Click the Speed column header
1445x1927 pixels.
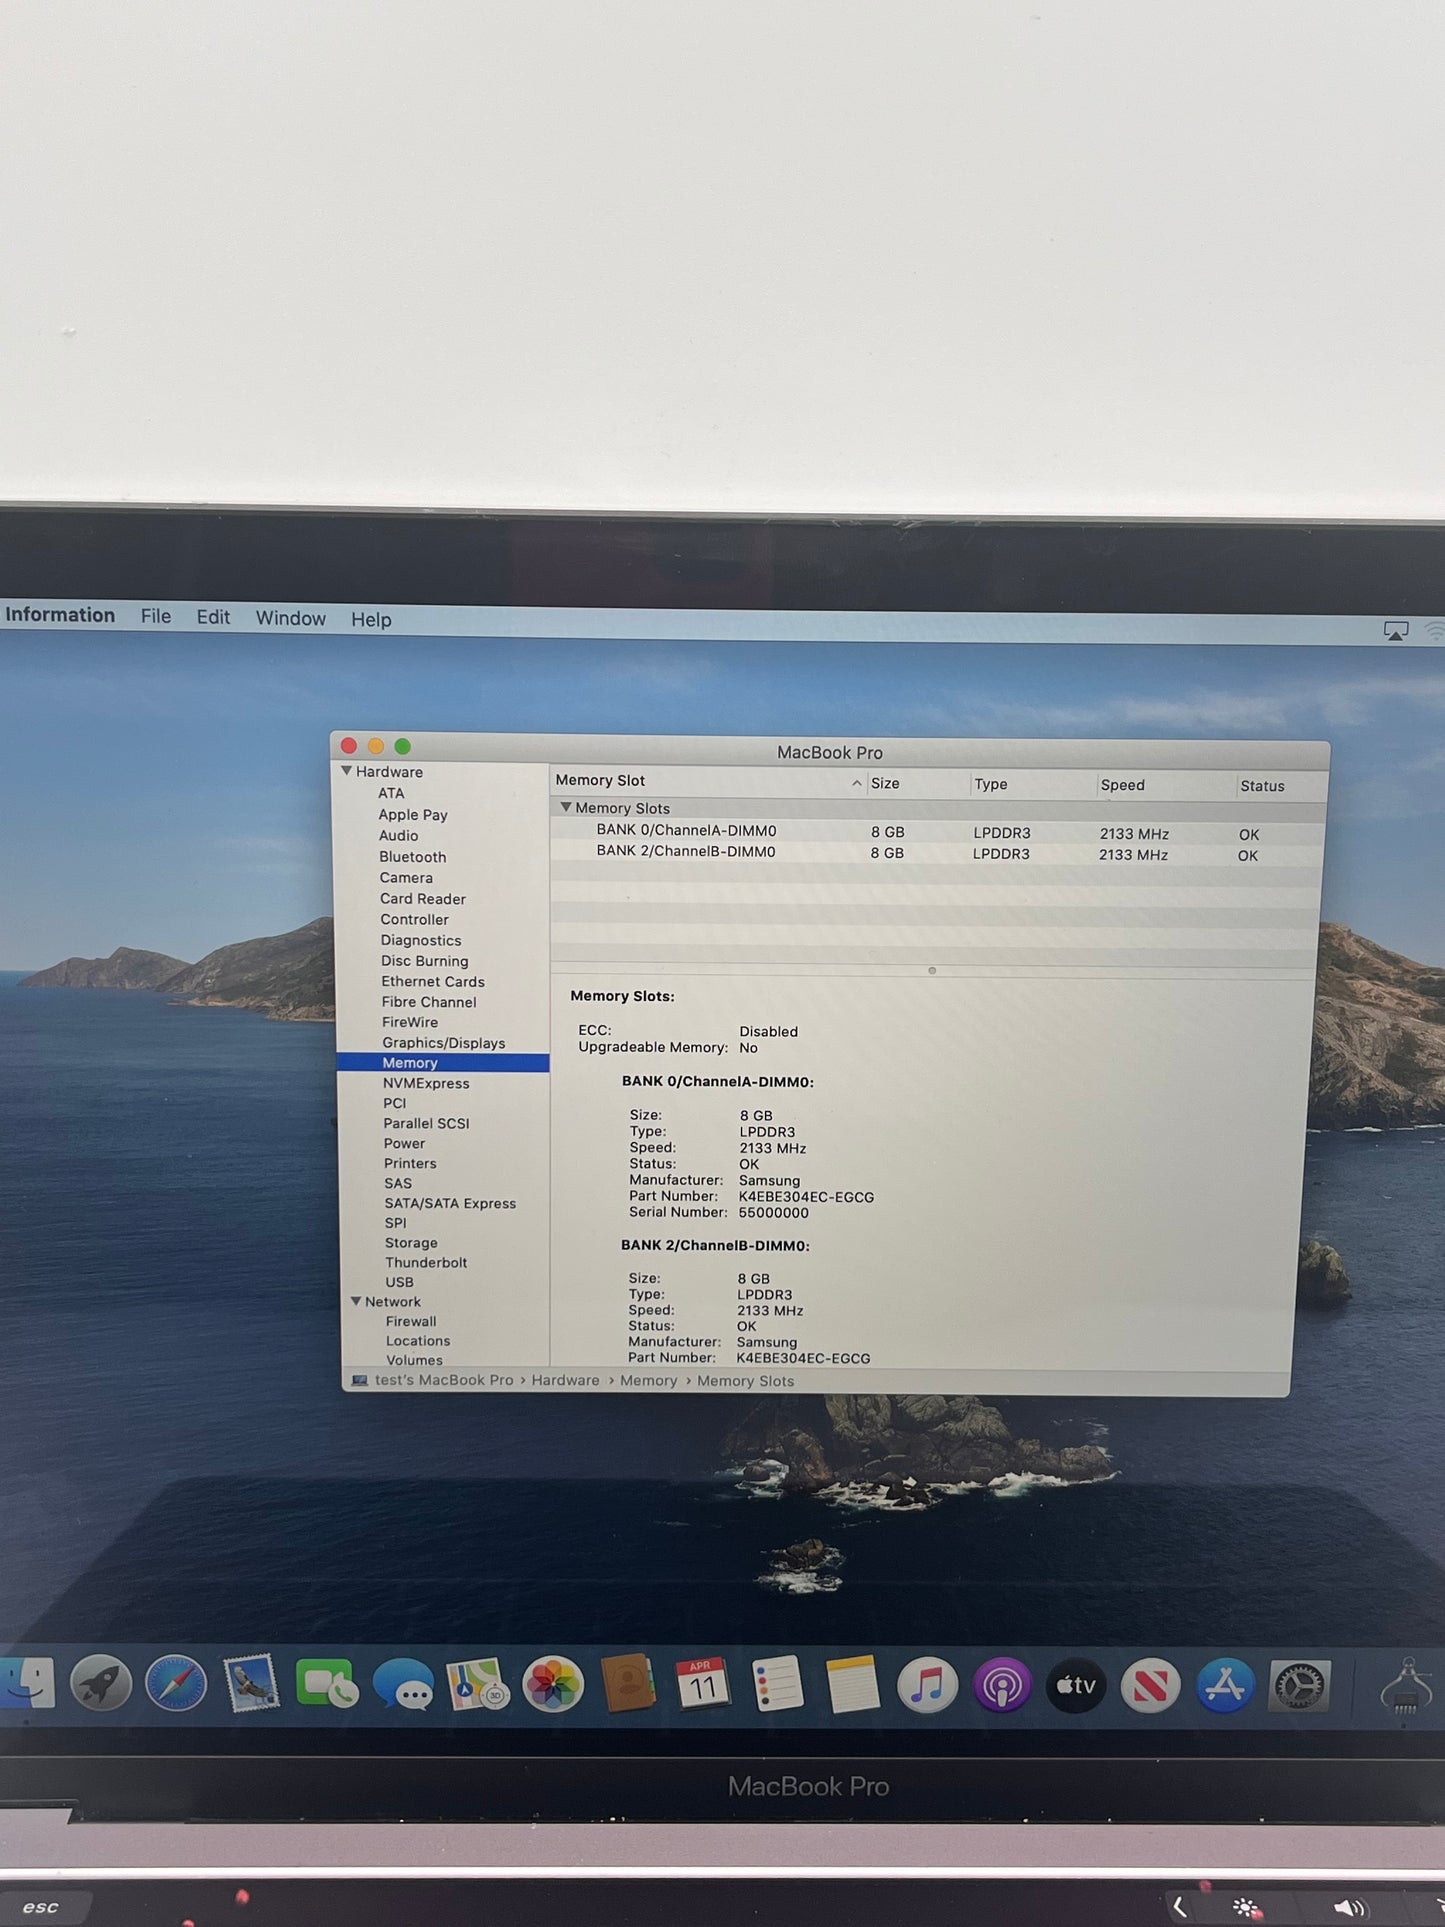(x=1166, y=786)
